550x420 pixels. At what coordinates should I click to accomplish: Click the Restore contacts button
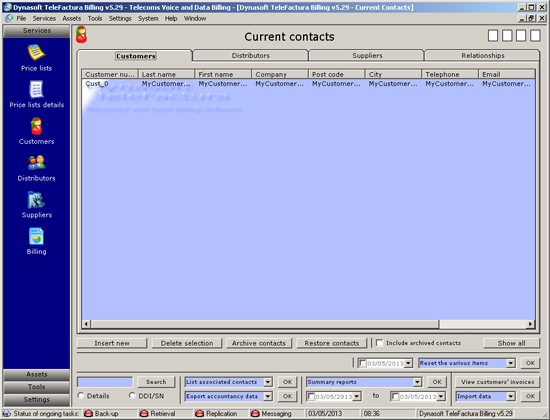(x=332, y=343)
